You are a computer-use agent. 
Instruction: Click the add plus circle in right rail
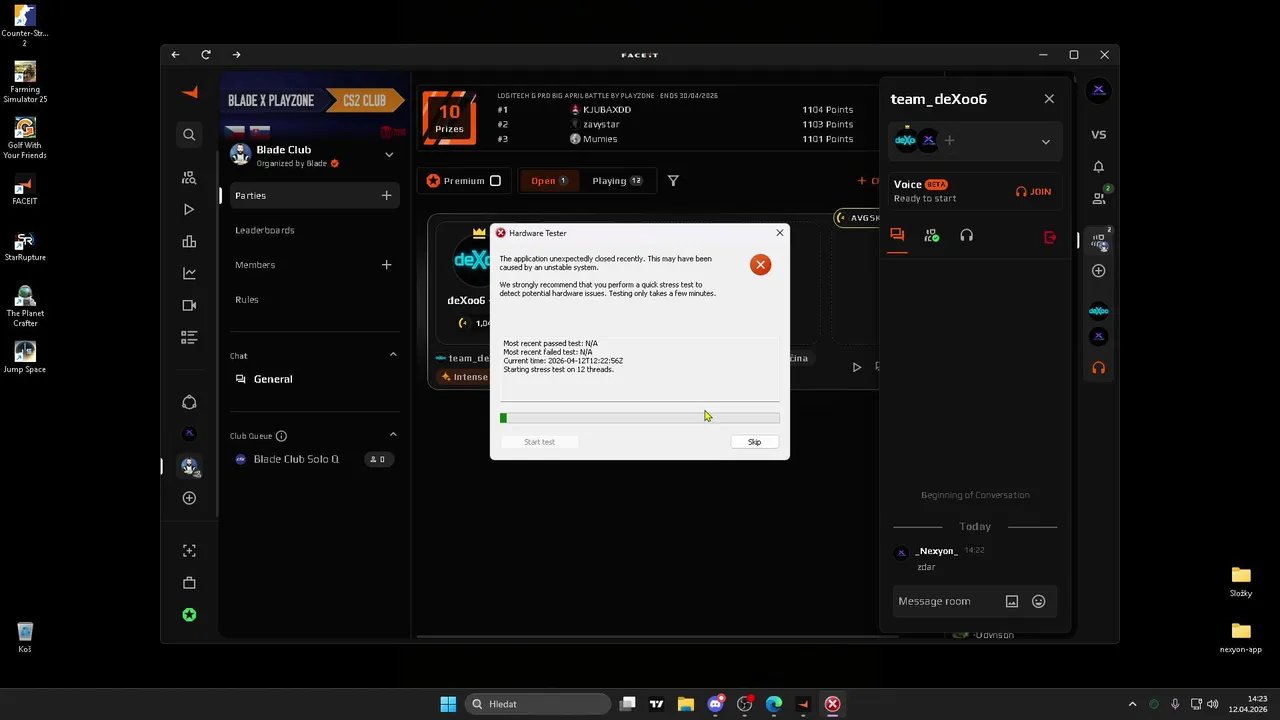tap(1098, 271)
